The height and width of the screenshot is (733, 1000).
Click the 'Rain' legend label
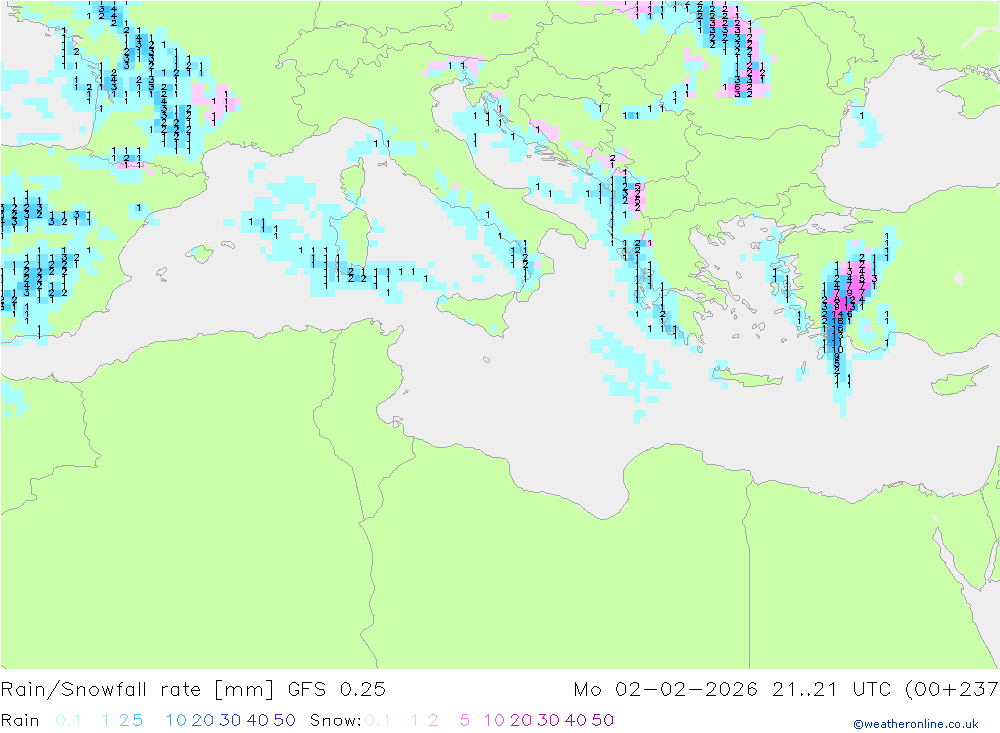20,720
